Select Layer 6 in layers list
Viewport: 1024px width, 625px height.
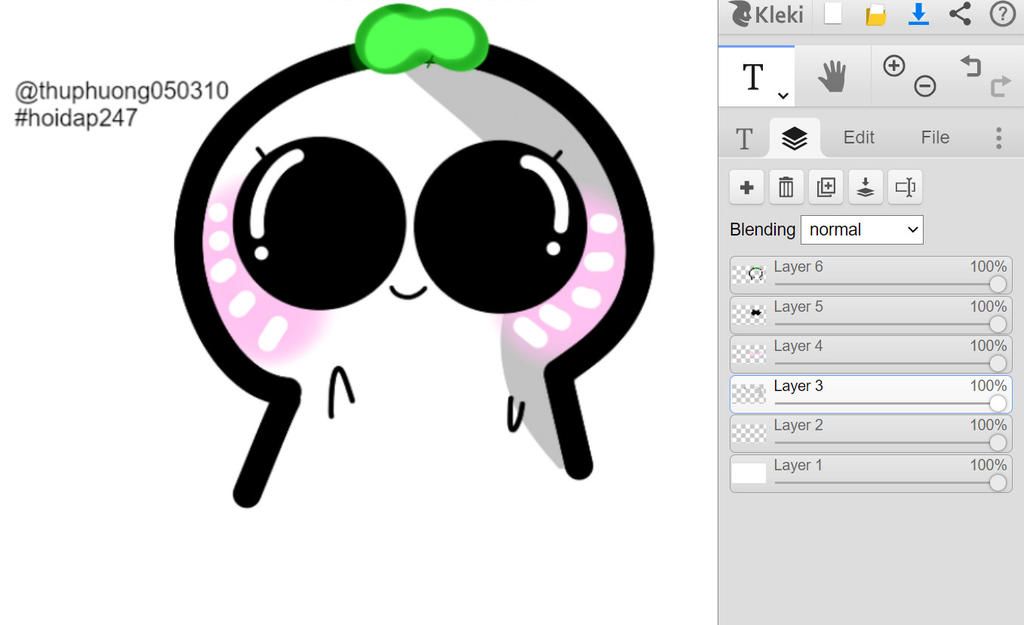pos(871,275)
